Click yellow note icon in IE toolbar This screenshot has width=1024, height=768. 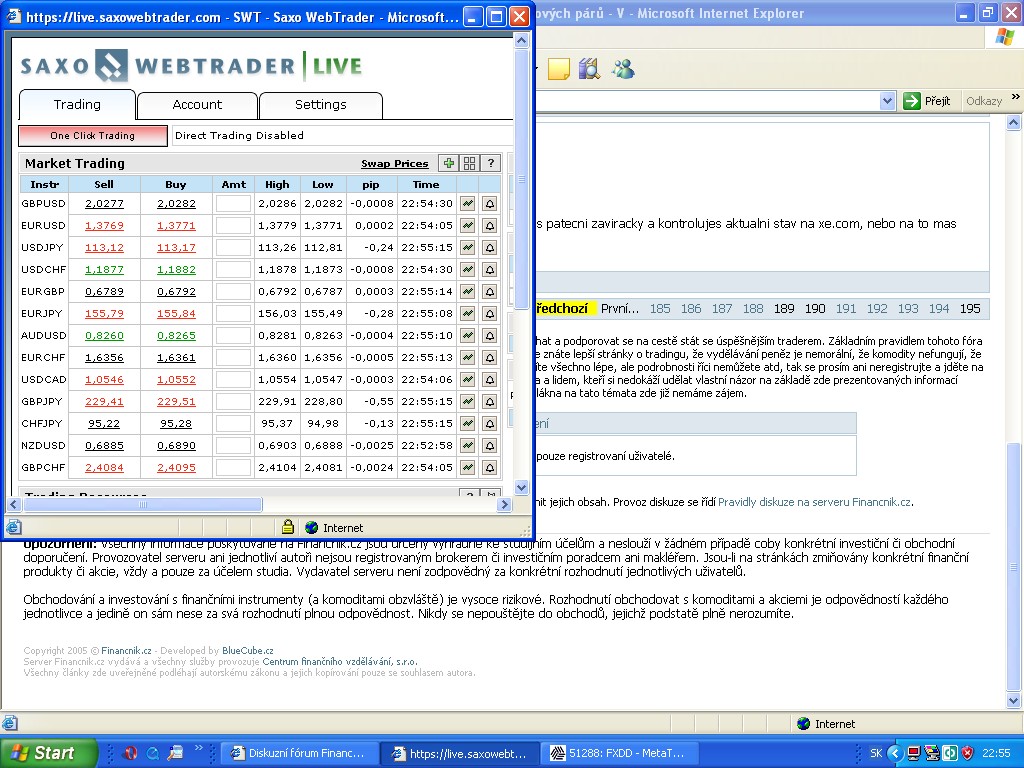point(558,69)
